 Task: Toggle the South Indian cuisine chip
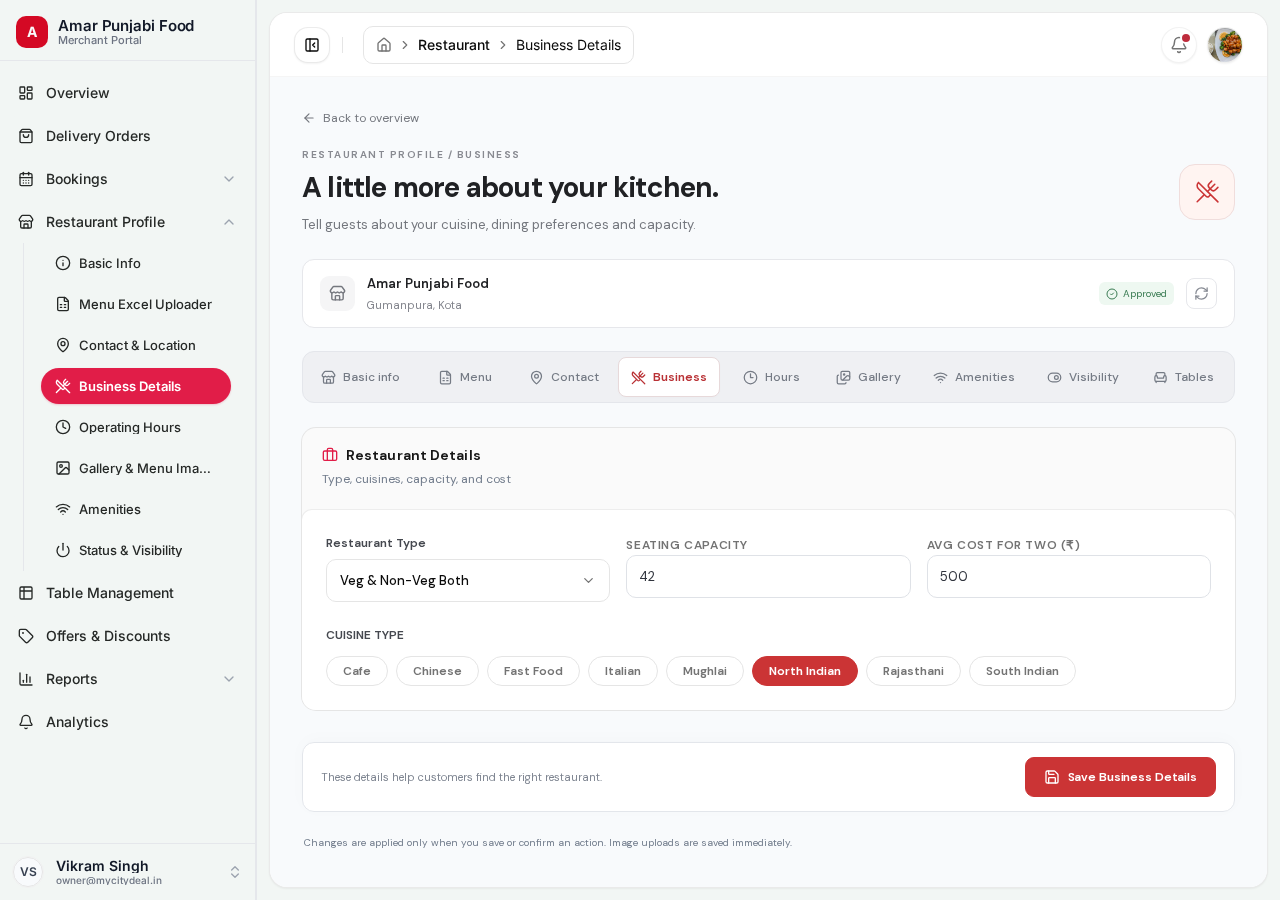pos(1022,671)
